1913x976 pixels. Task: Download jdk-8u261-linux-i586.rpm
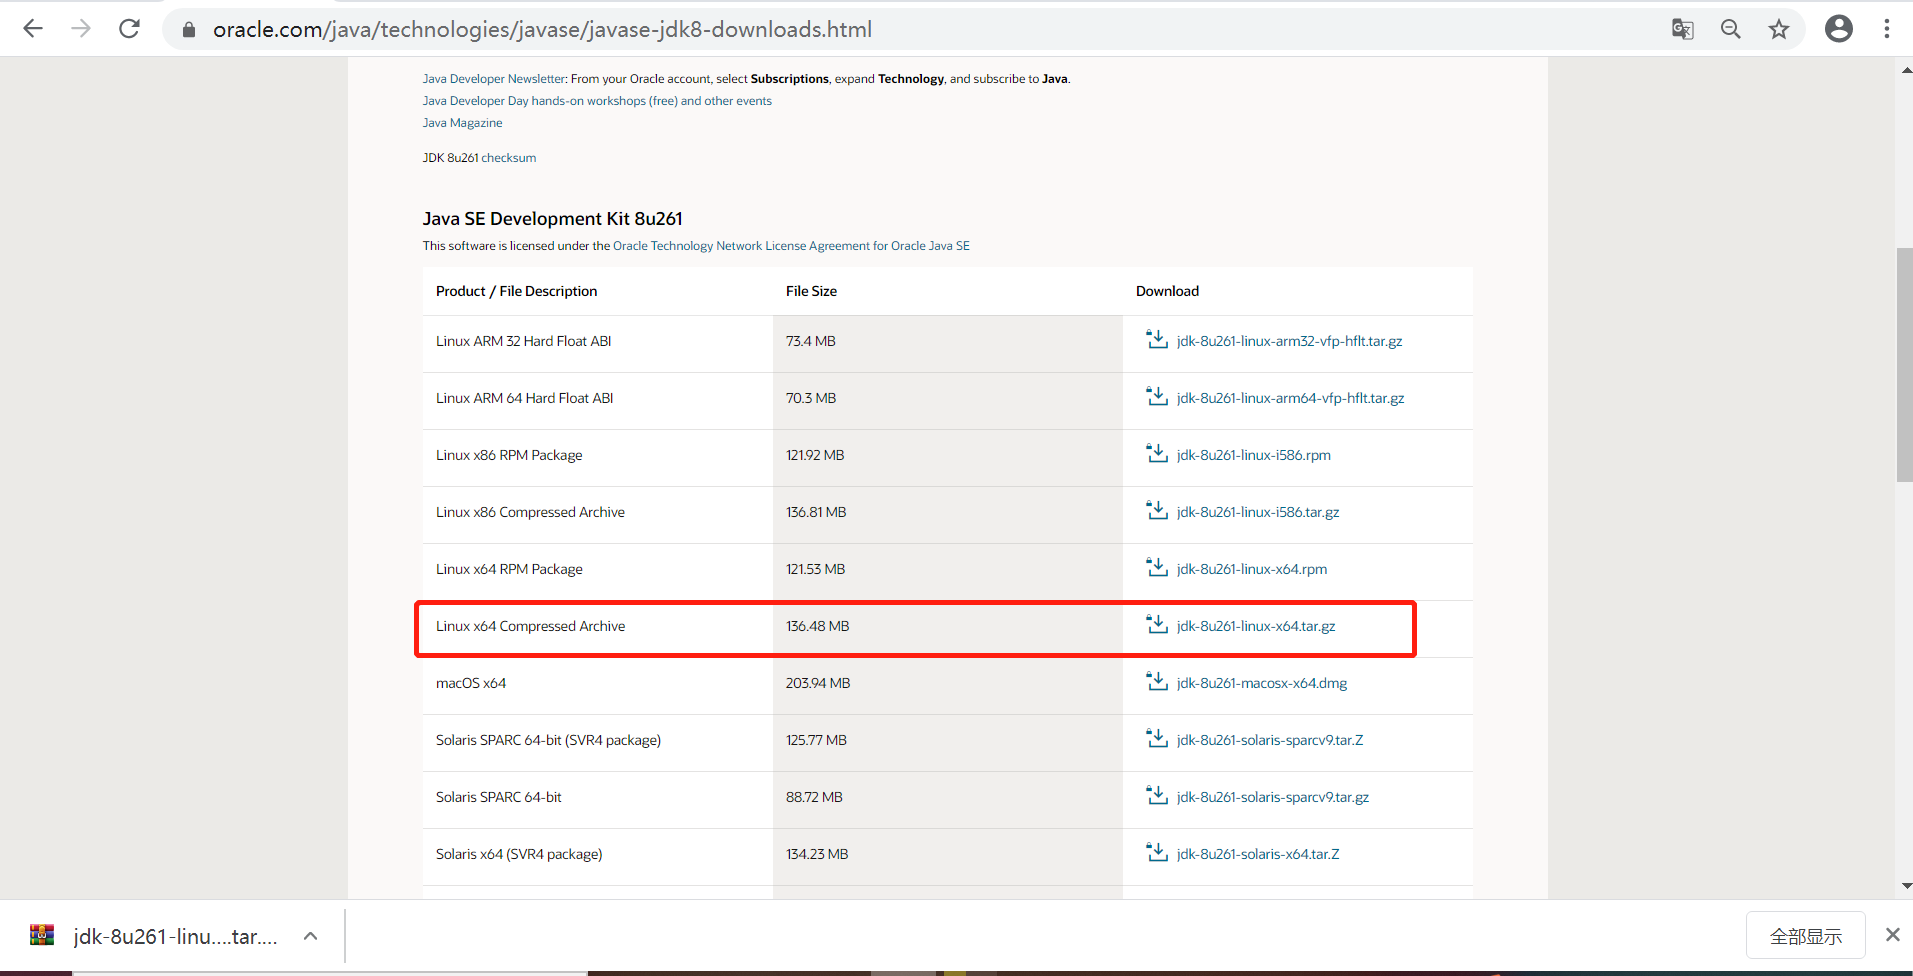pyautogui.click(x=1254, y=455)
